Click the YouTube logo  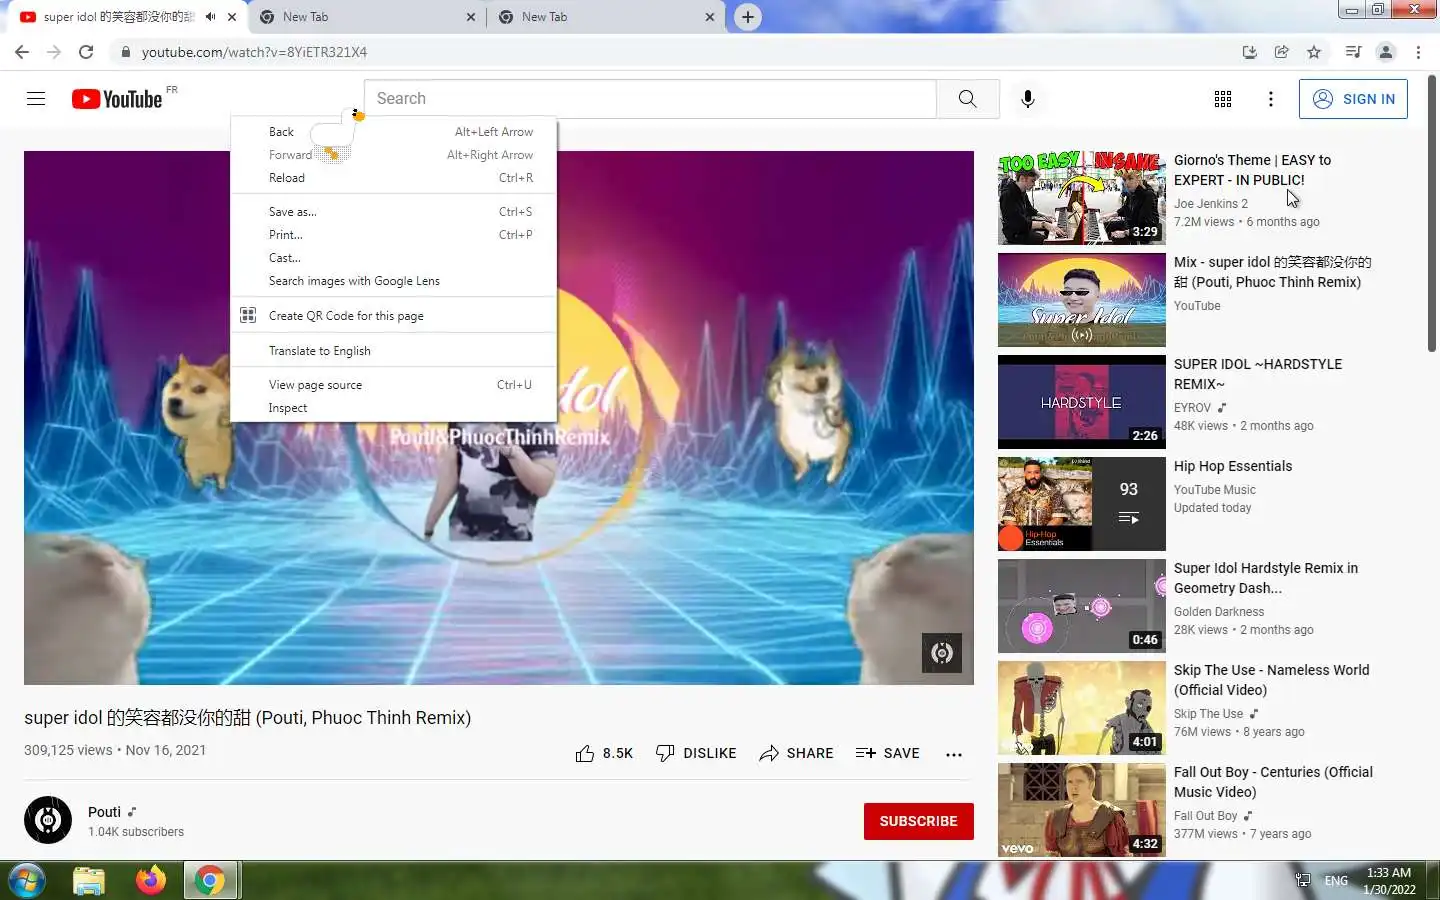click(x=117, y=99)
